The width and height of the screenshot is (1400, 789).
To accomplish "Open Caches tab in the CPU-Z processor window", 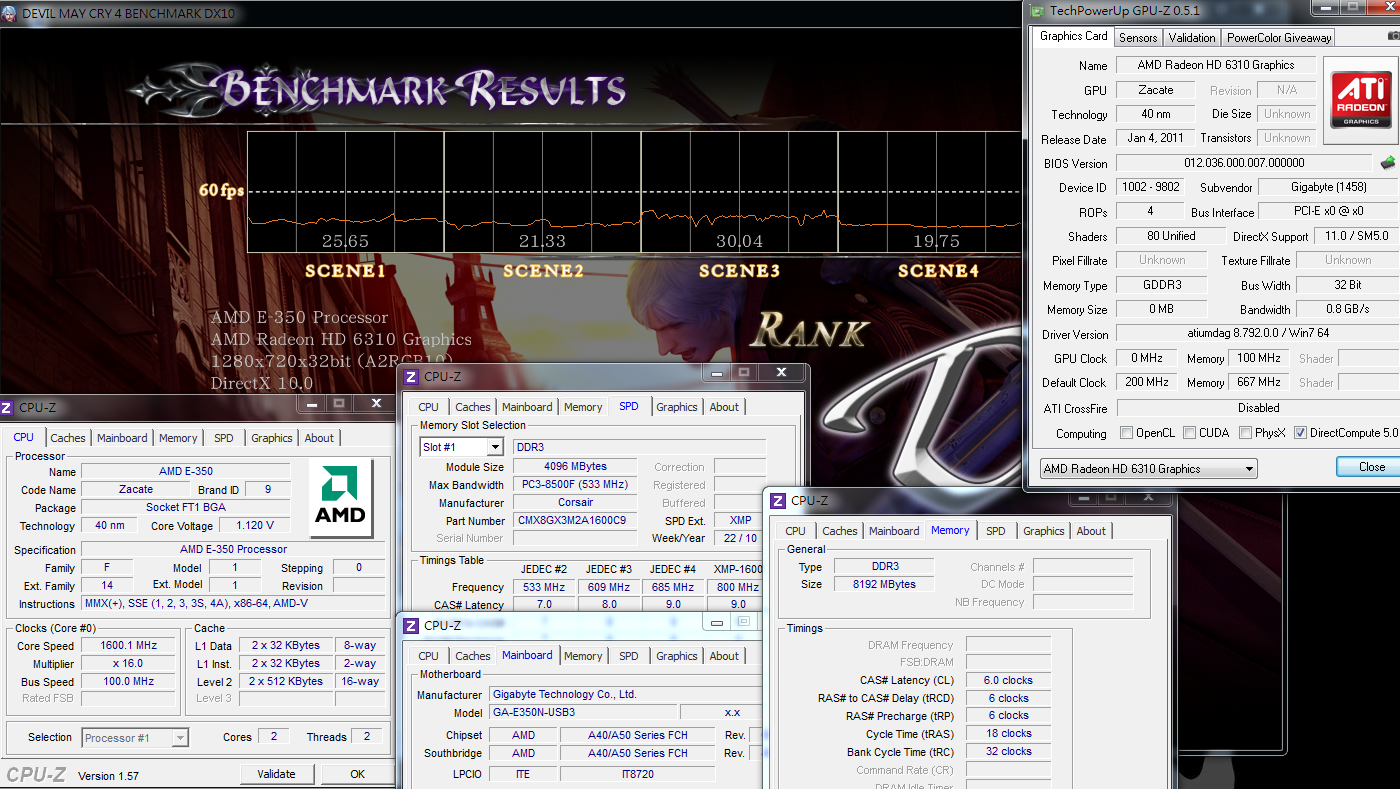I will coord(68,438).
